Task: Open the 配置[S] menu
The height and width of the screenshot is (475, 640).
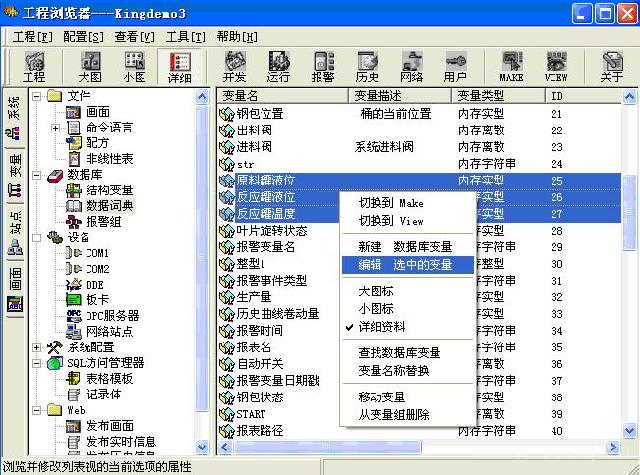Action: 83,37
